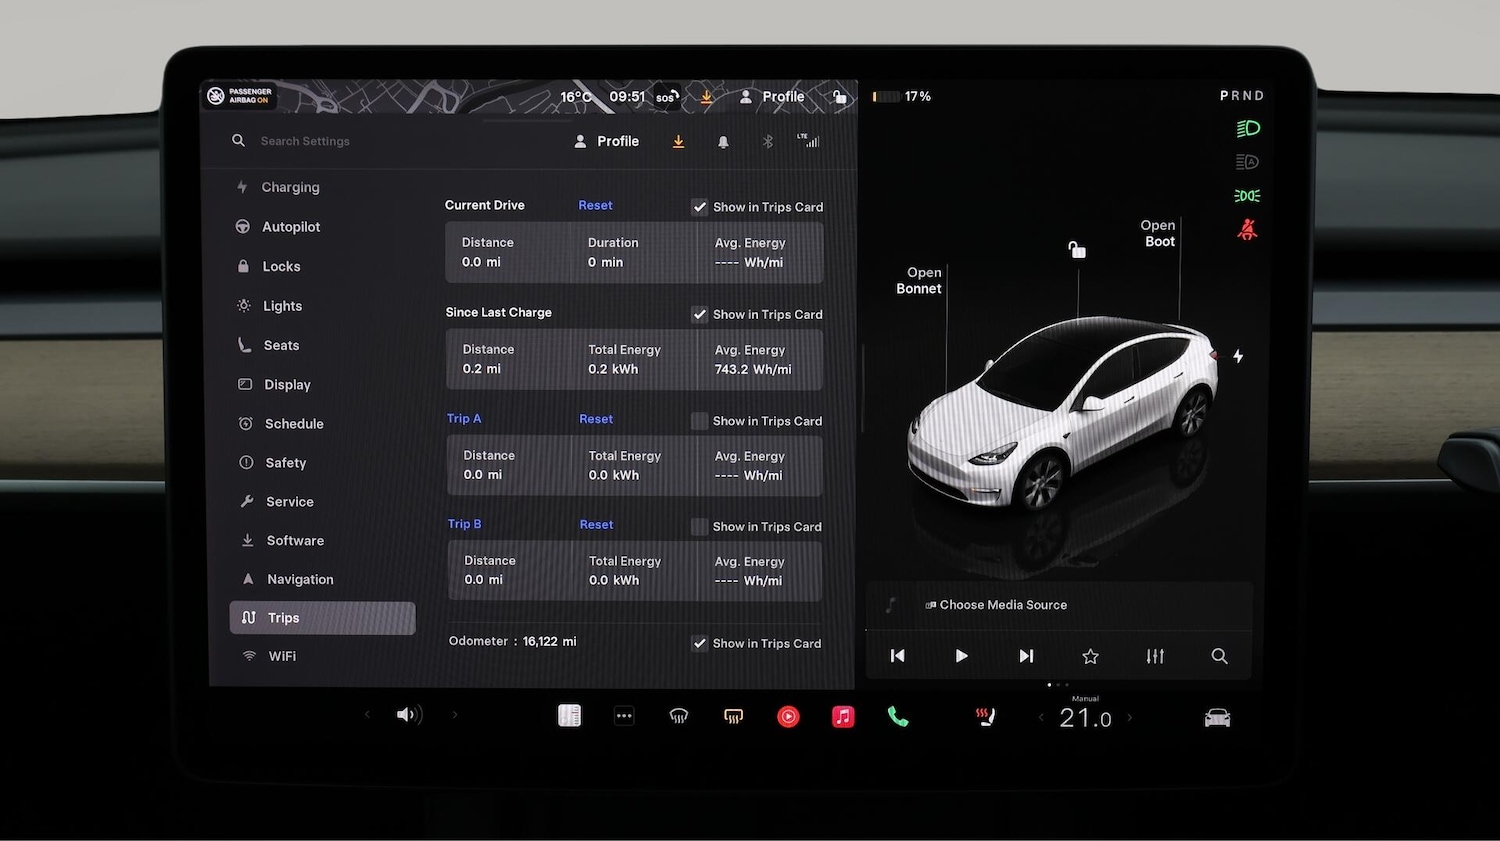1500x841 pixels.
Task: Increase cabin temperature with right arrow
Action: tap(1131, 718)
